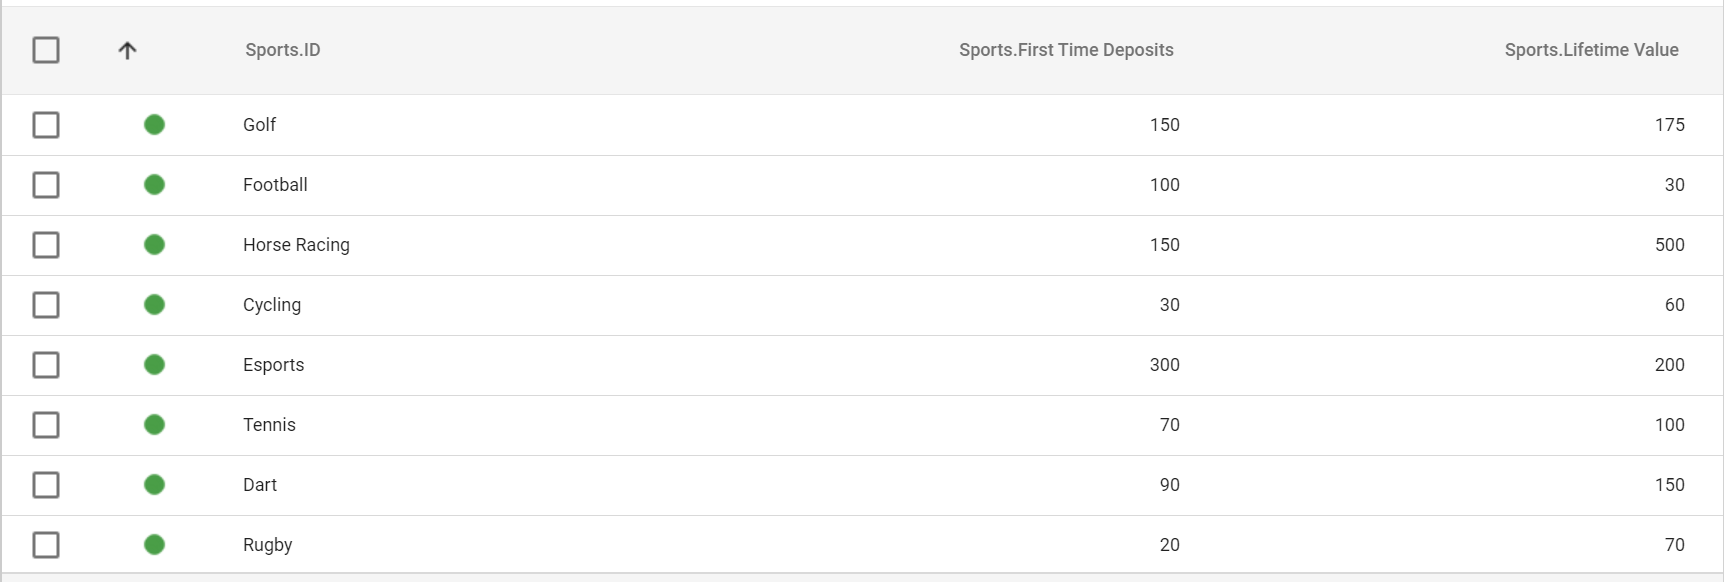Select the Rugby row checkbox
Viewport: 1724px width, 582px height.
[x=46, y=545]
